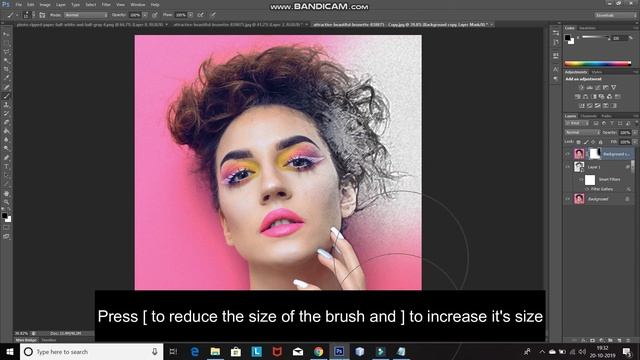
Task: Open Opacity slider dropdown in options bar
Action: click(145, 15)
